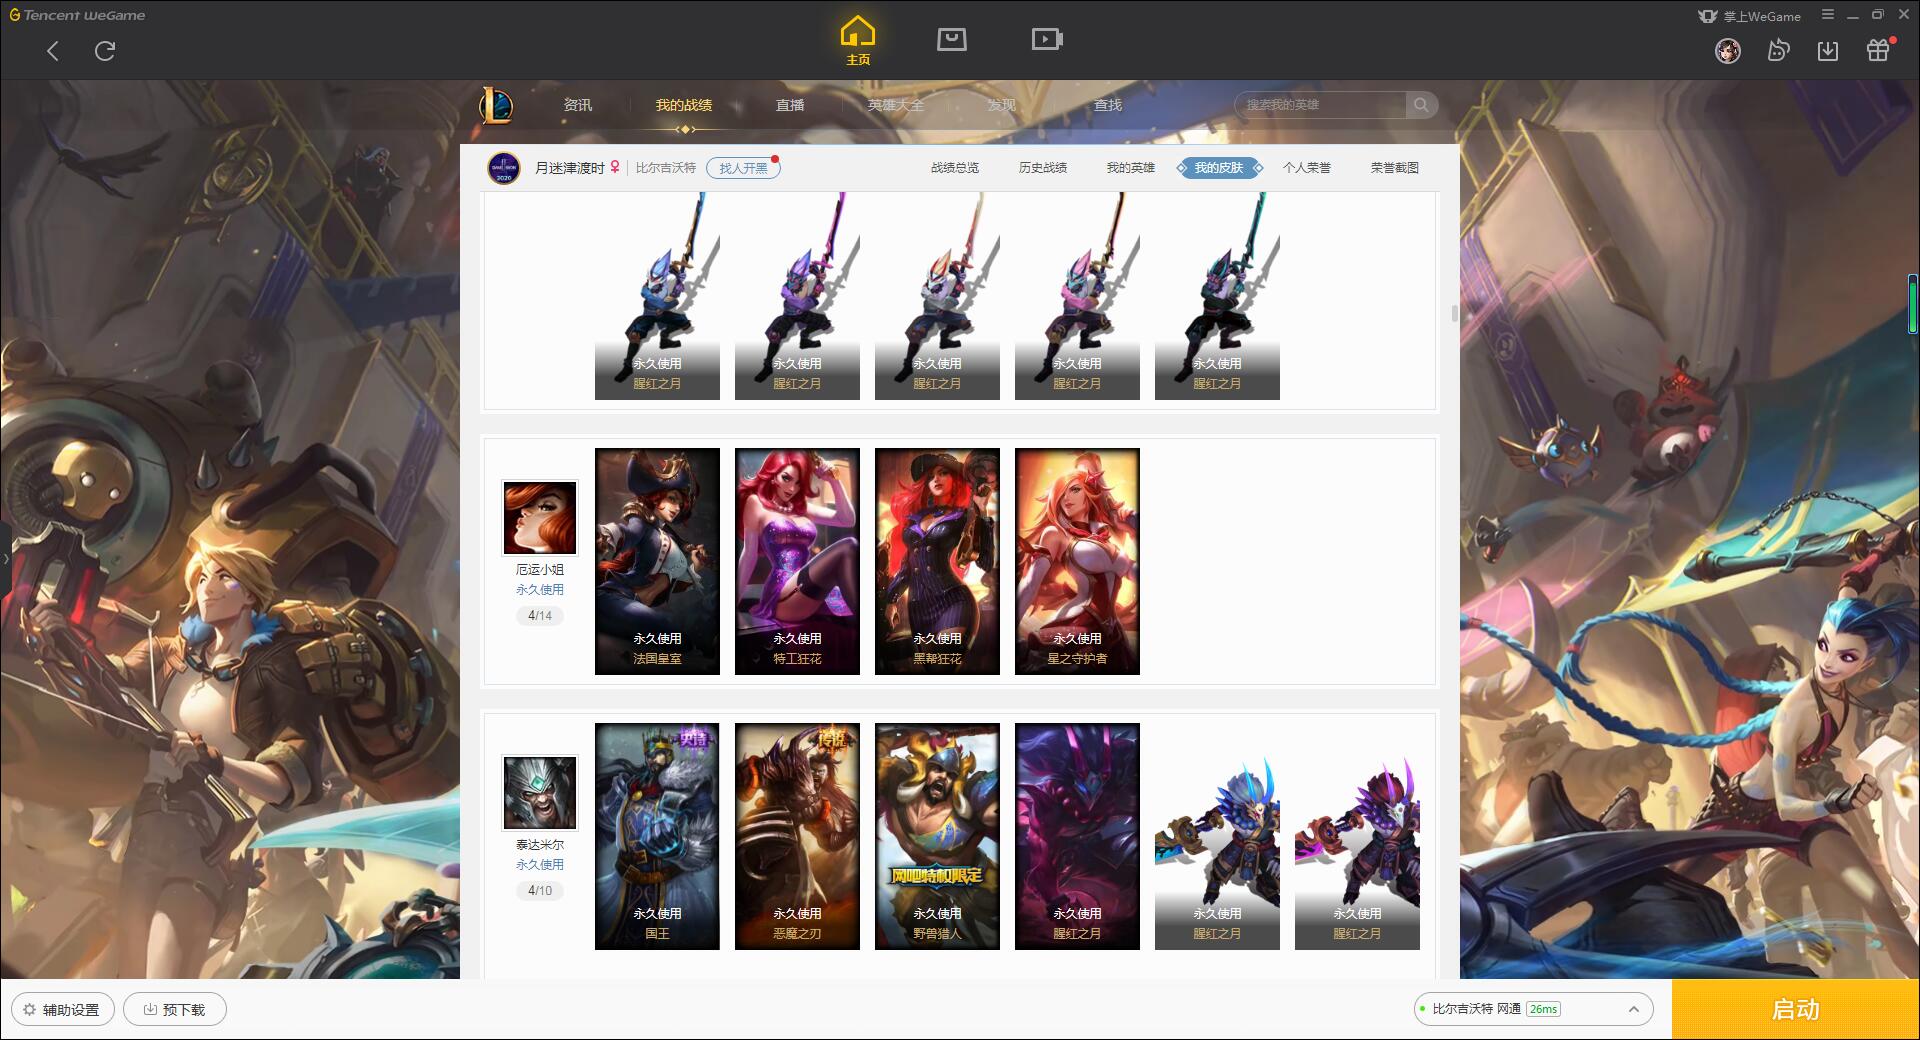Screen dimensions: 1920x1040
Task: Open 历史战绩 sub-tab
Action: tap(1043, 168)
